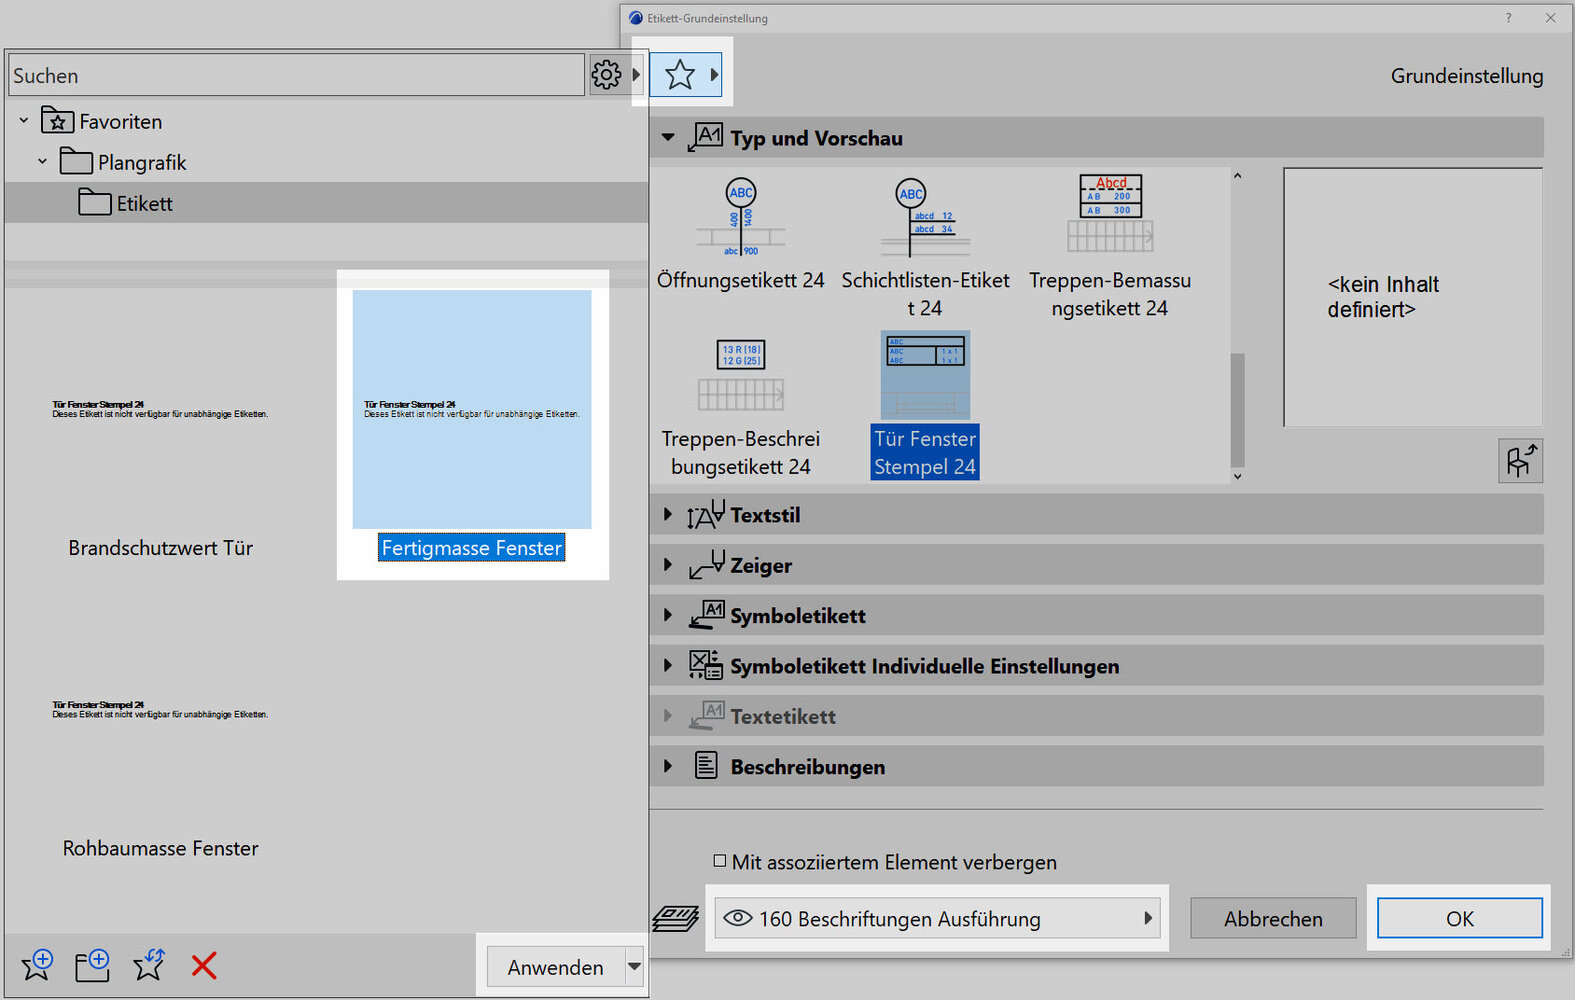This screenshot has height=1000, width=1575.
Task: Delete selected favorite with red X
Action: tap(204, 965)
